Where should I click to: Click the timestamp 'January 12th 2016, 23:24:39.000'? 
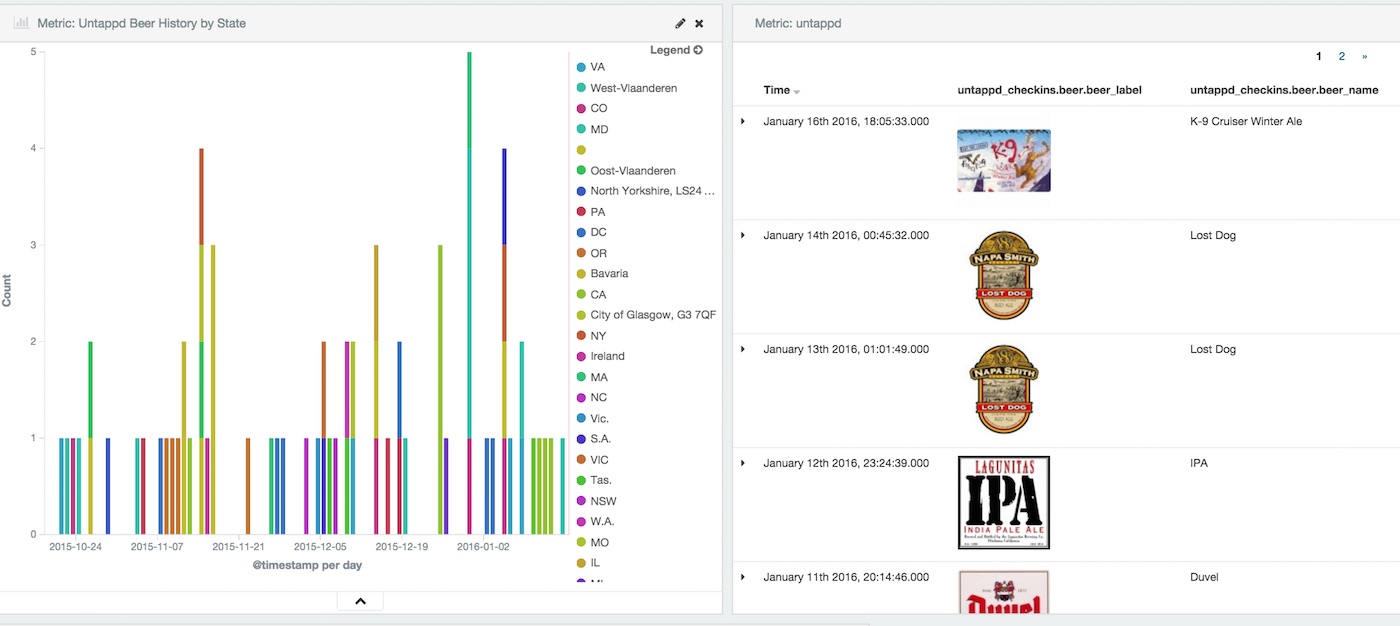point(846,463)
